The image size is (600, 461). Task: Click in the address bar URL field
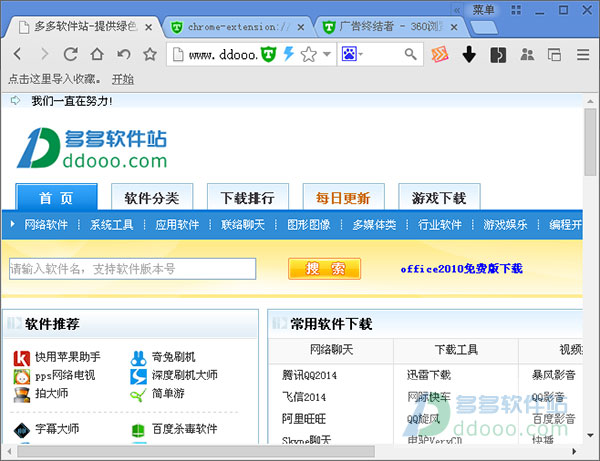(x=223, y=55)
